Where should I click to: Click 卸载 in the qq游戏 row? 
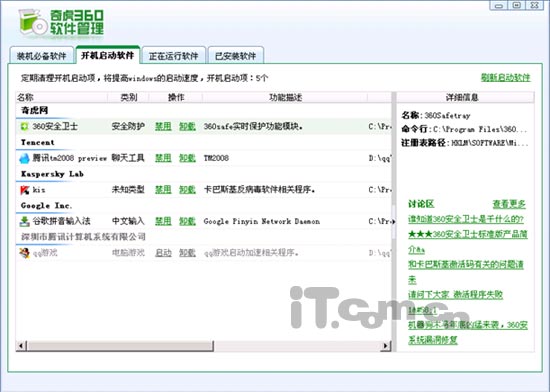[x=187, y=253]
